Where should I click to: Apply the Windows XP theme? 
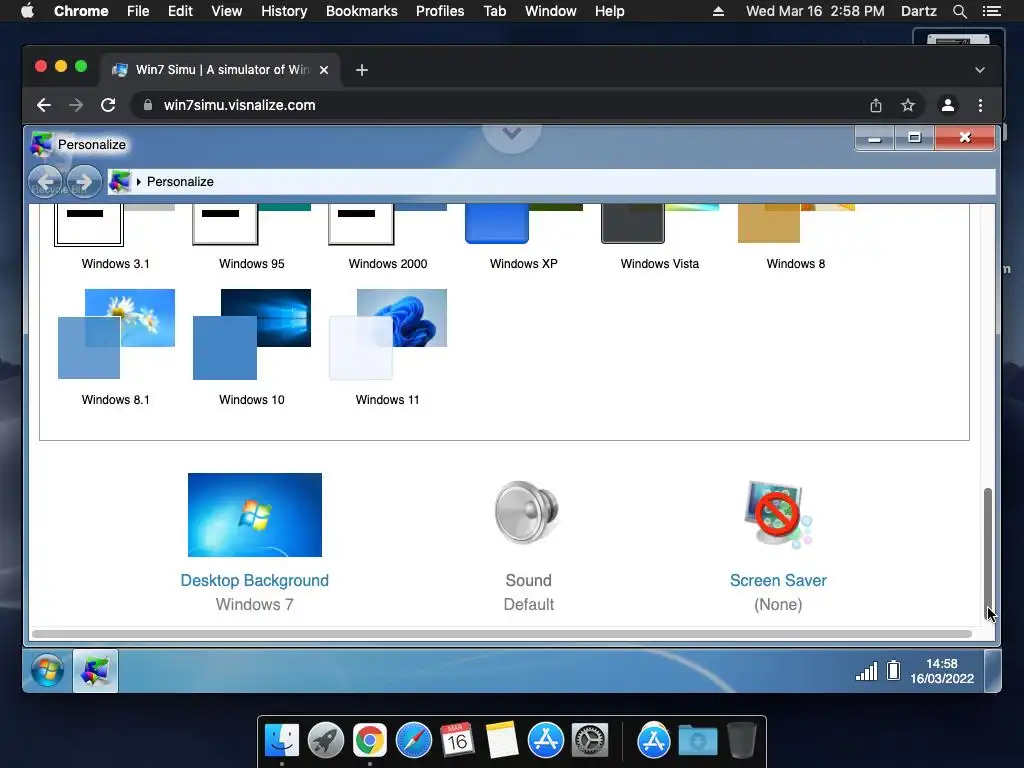523,225
